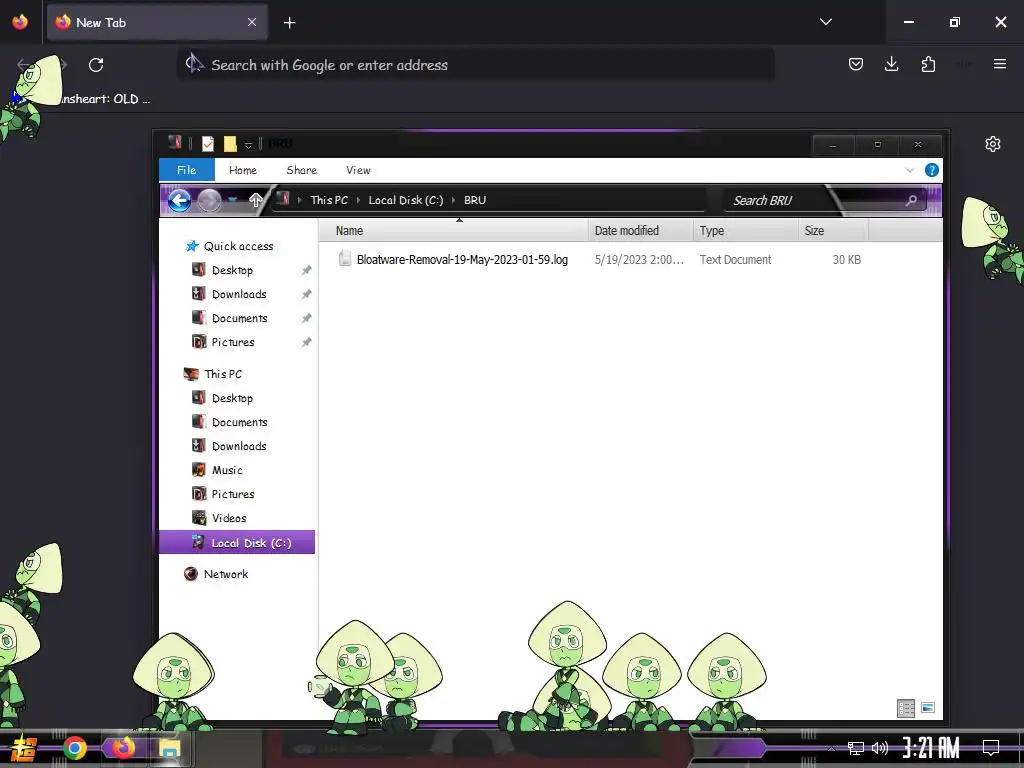
Task: Open a new Firefox tab with plus
Action: pyautogui.click(x=289, y=23)
